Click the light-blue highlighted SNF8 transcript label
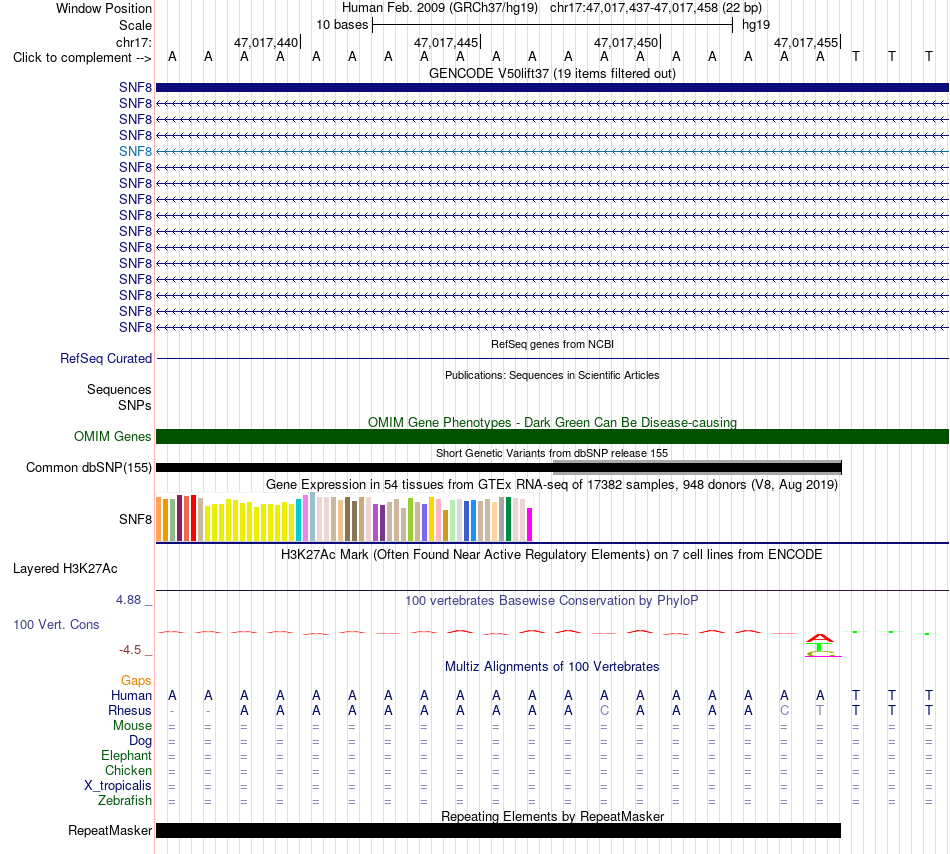This screenshot has width=950, height=854. [x=135, y=151]
